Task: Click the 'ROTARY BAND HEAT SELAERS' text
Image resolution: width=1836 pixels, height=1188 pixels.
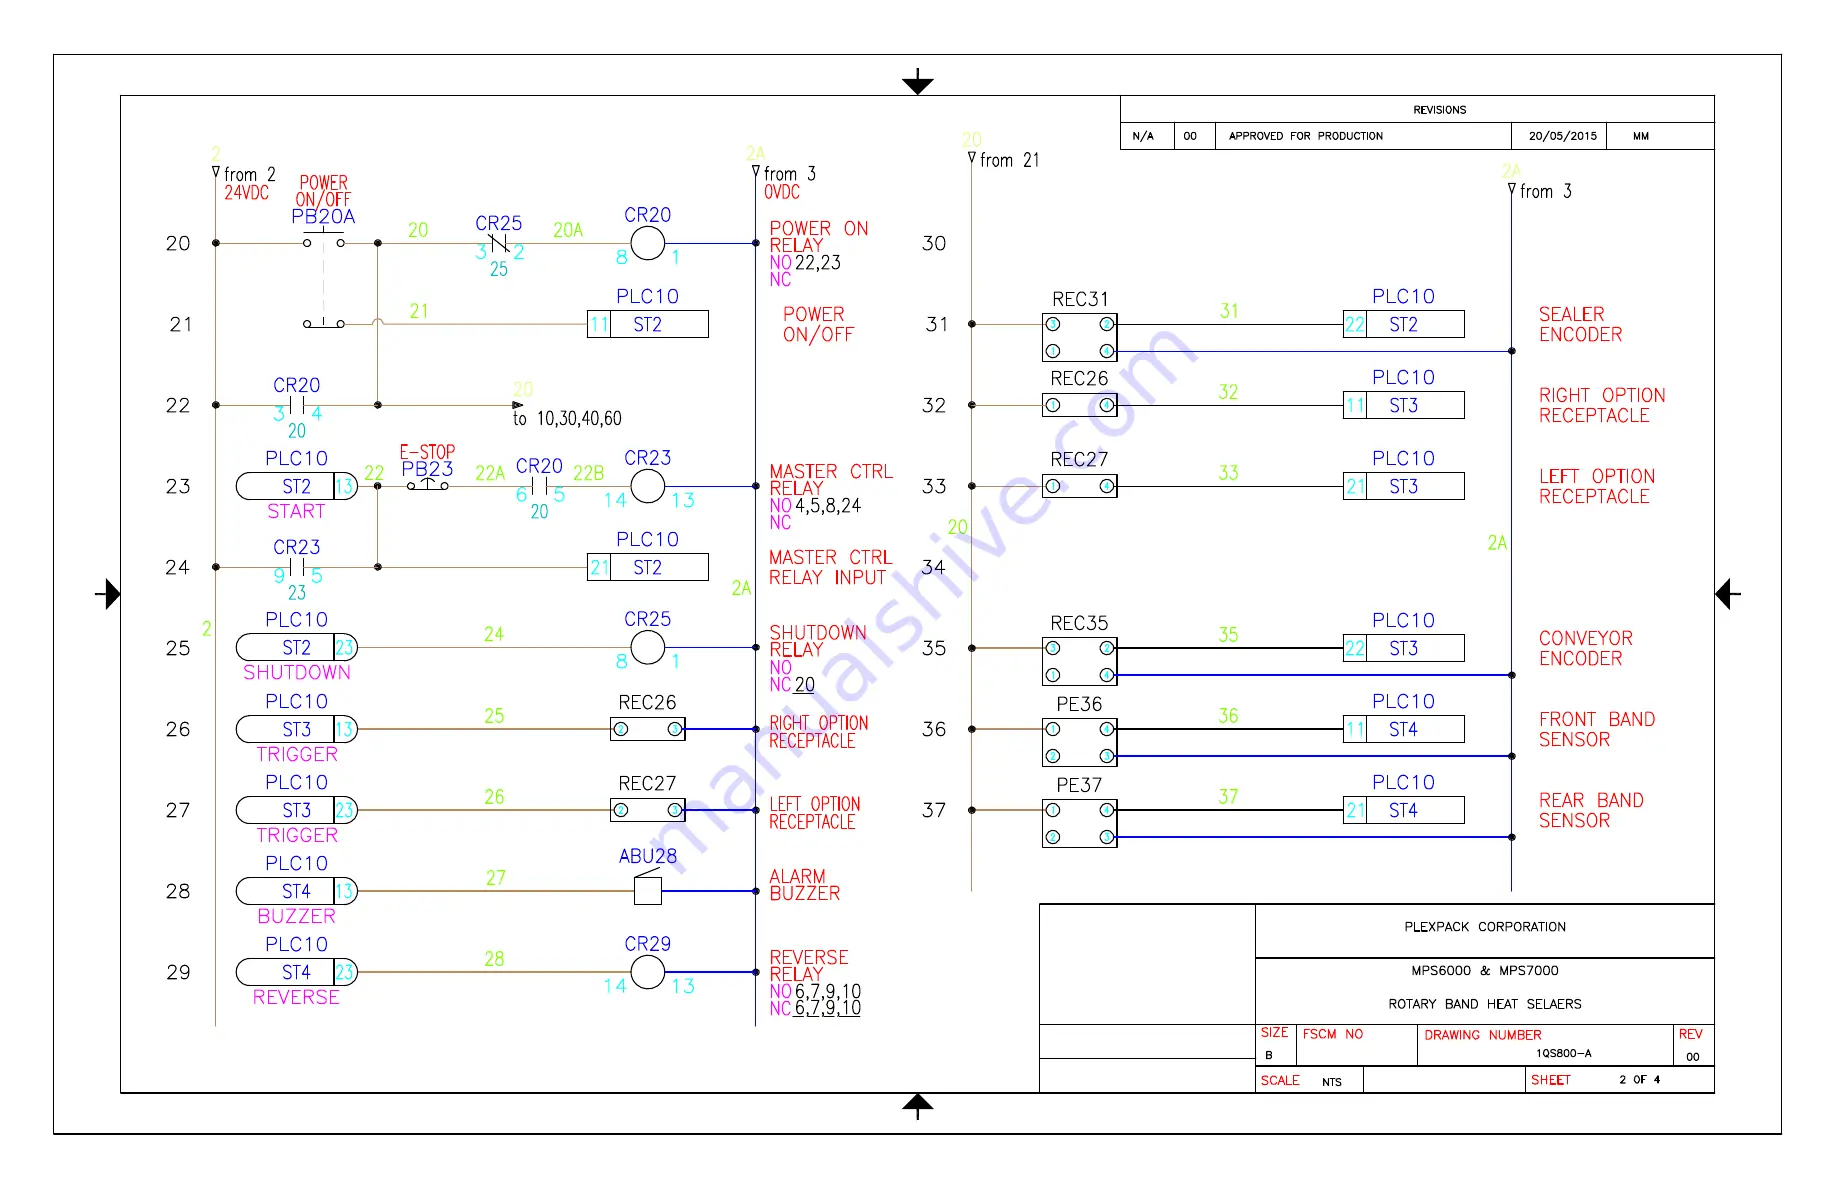Action: click(x=1485, y=1004)
